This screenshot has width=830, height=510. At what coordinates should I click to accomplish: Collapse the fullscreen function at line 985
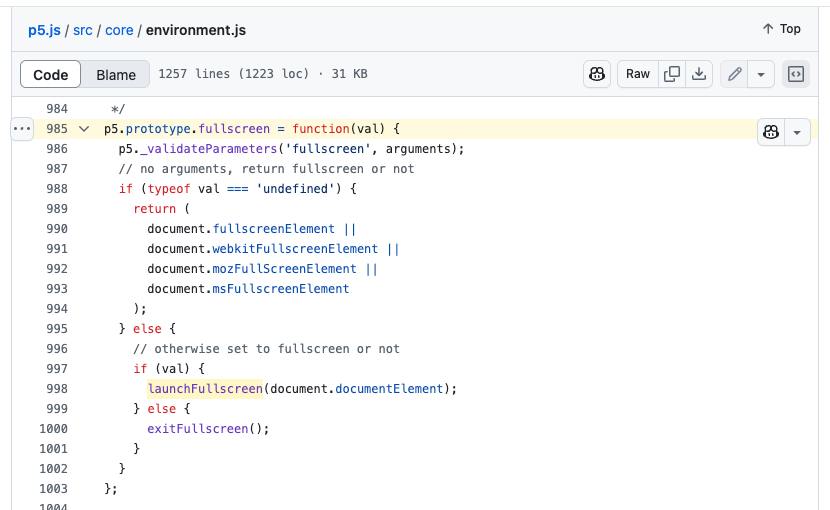84,129
